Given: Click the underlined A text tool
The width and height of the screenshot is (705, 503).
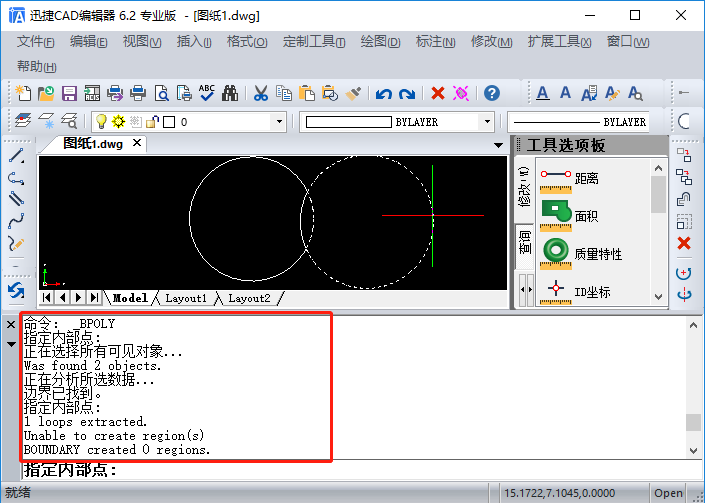Looking at the screenshot, I should coord(543,93).
